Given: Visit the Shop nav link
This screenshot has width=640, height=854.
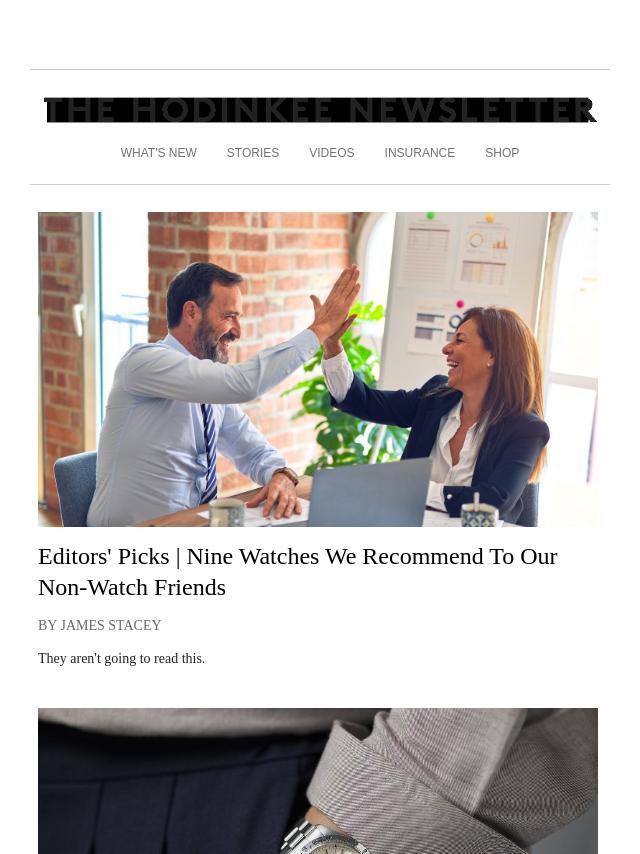Looking at the screenshot, I should coord(502,153).
